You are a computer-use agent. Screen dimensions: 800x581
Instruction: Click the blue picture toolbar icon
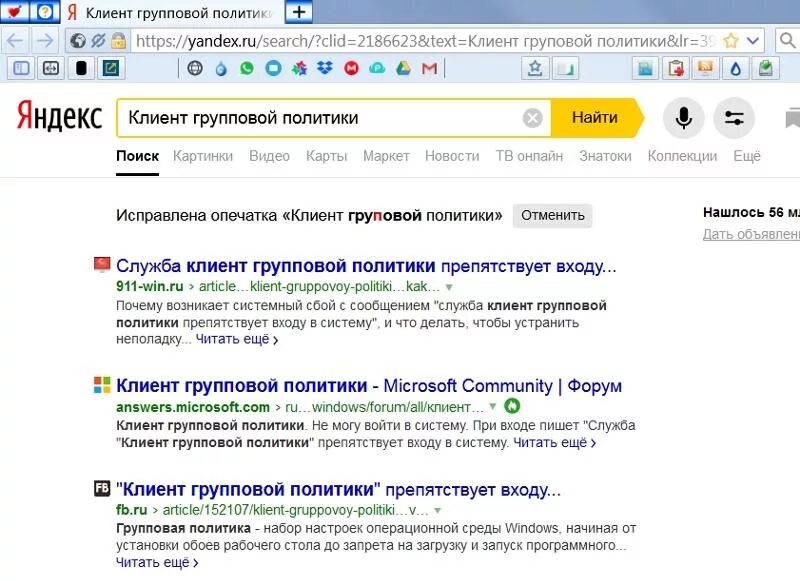645,68
